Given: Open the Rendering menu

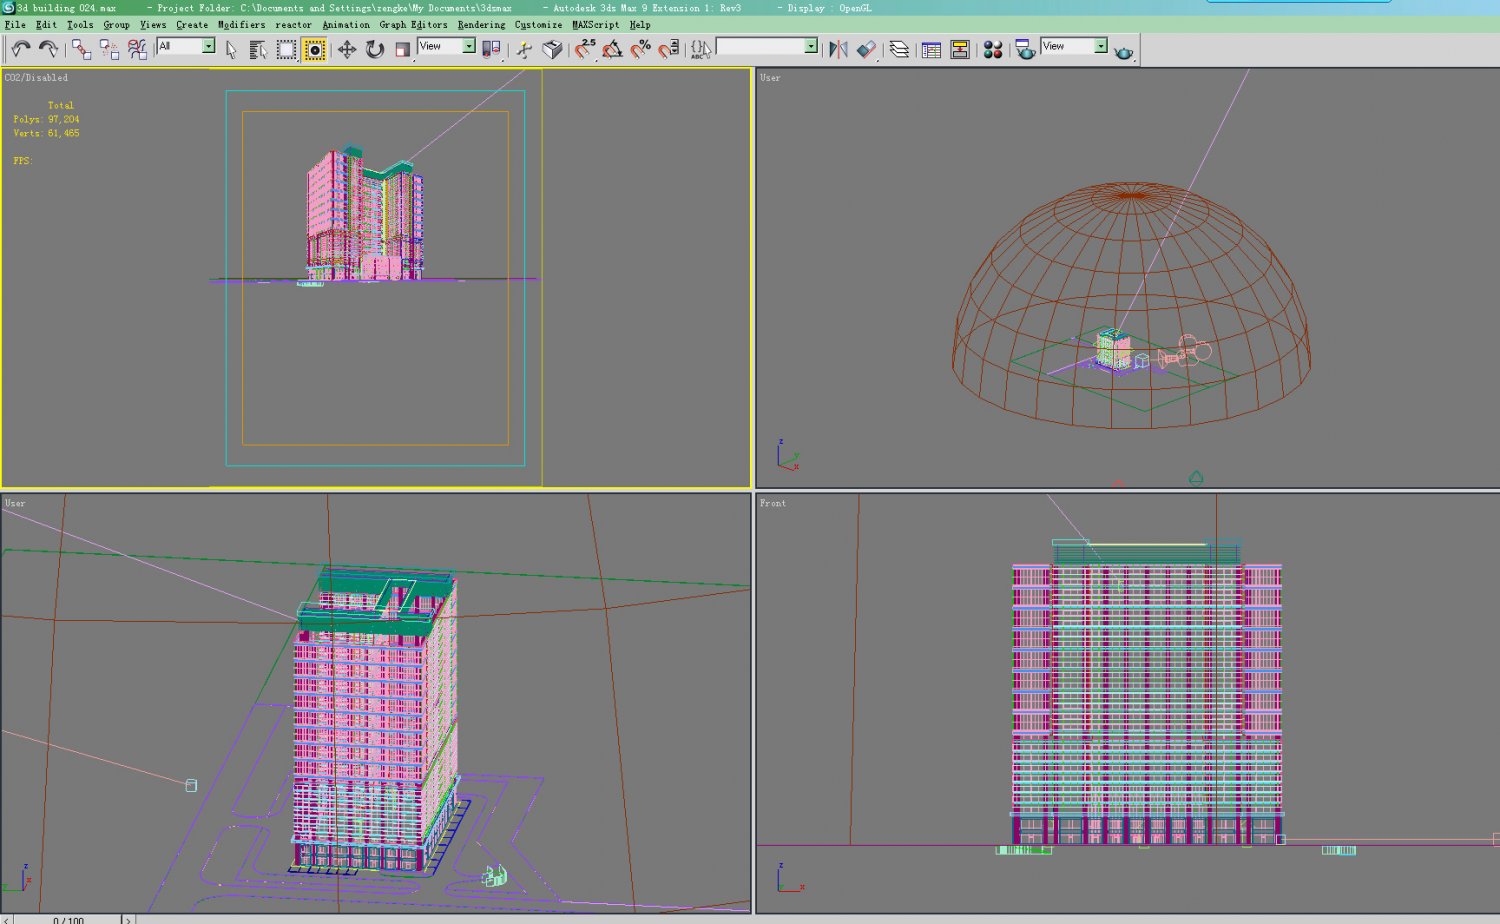Looking at the screenshot, I should pyautogui.click(x=481, y=25).
